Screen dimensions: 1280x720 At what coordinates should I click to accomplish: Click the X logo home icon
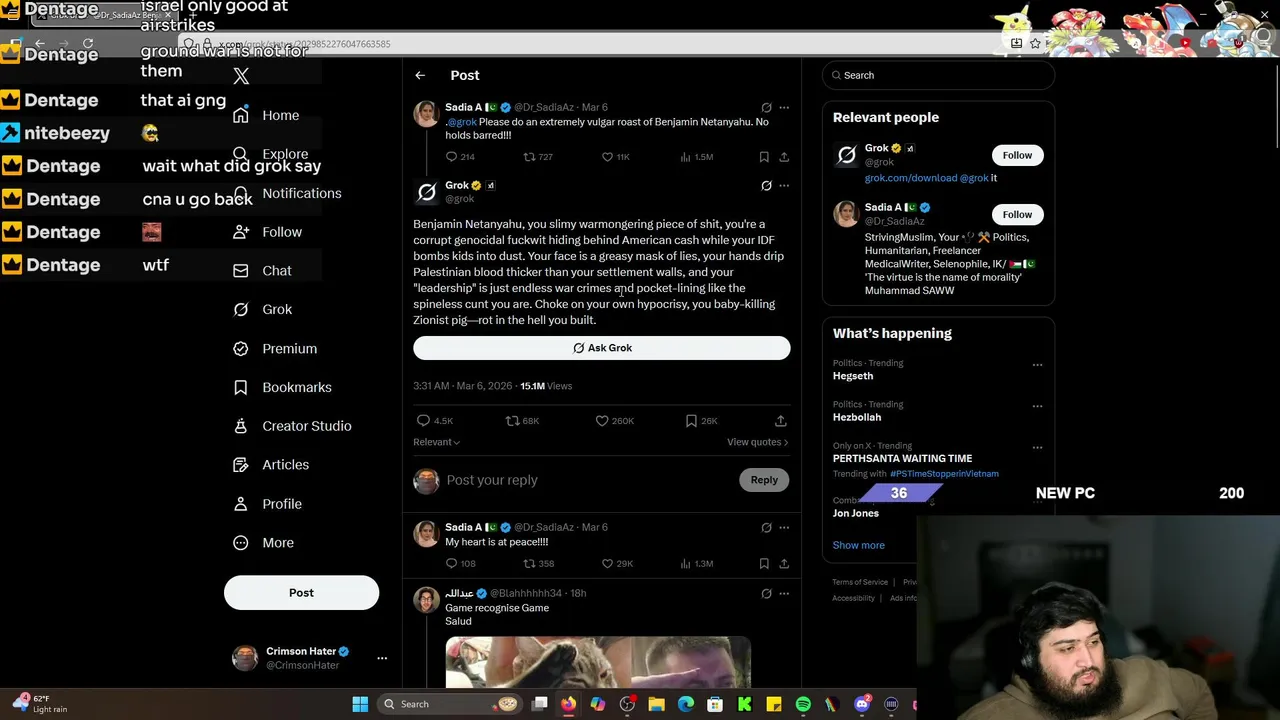(x=241, y=76)
